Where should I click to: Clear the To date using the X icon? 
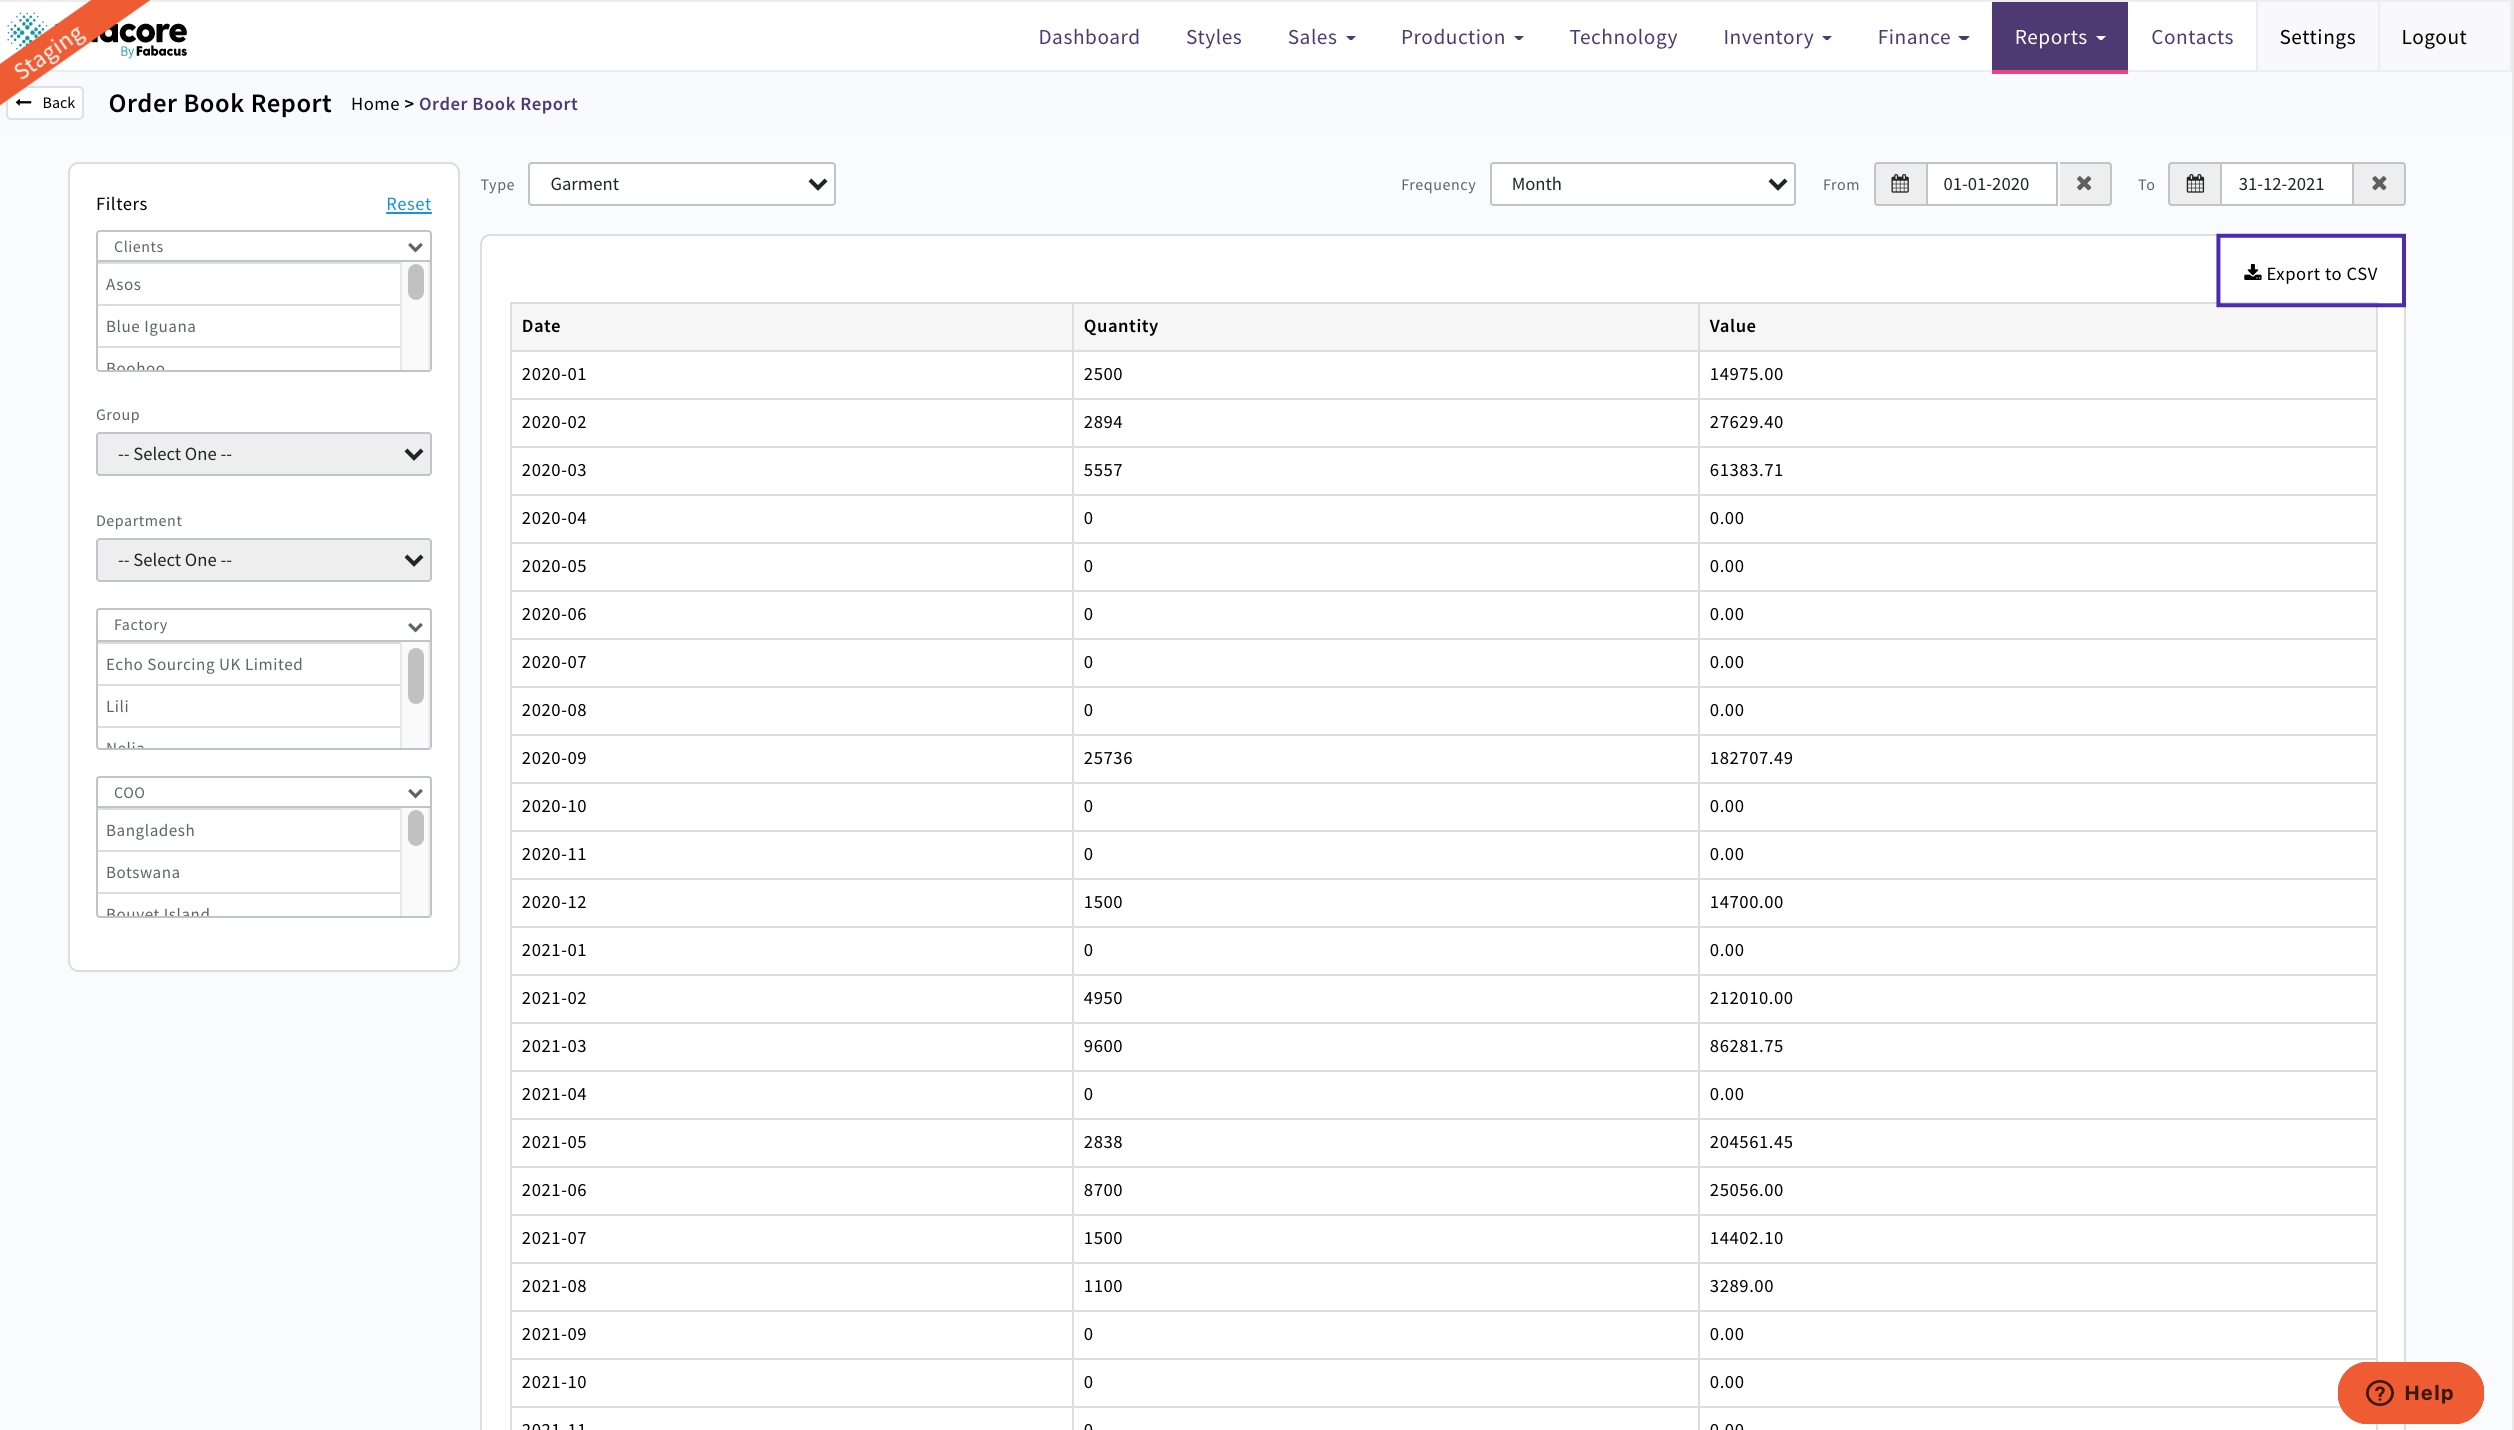(2380, 184)
